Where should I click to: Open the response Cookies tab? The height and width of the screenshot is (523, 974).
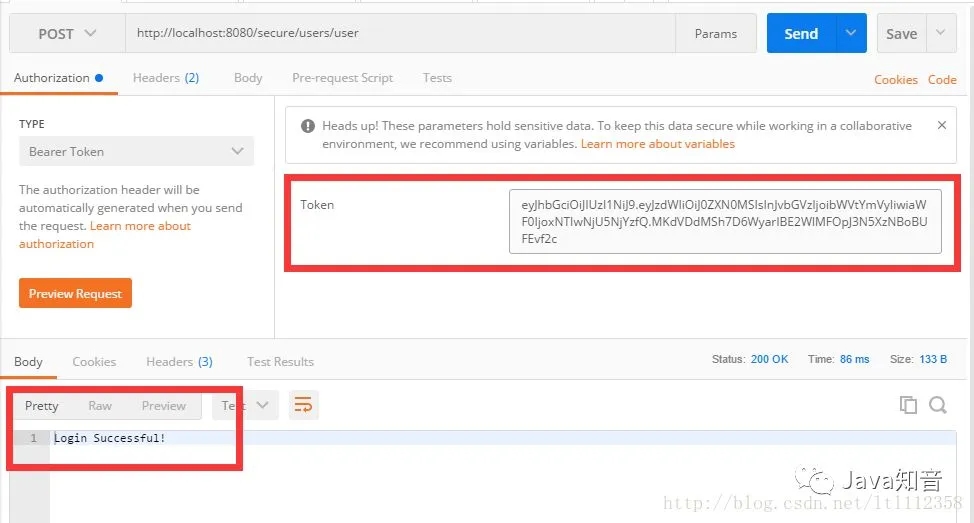point(94,362)
